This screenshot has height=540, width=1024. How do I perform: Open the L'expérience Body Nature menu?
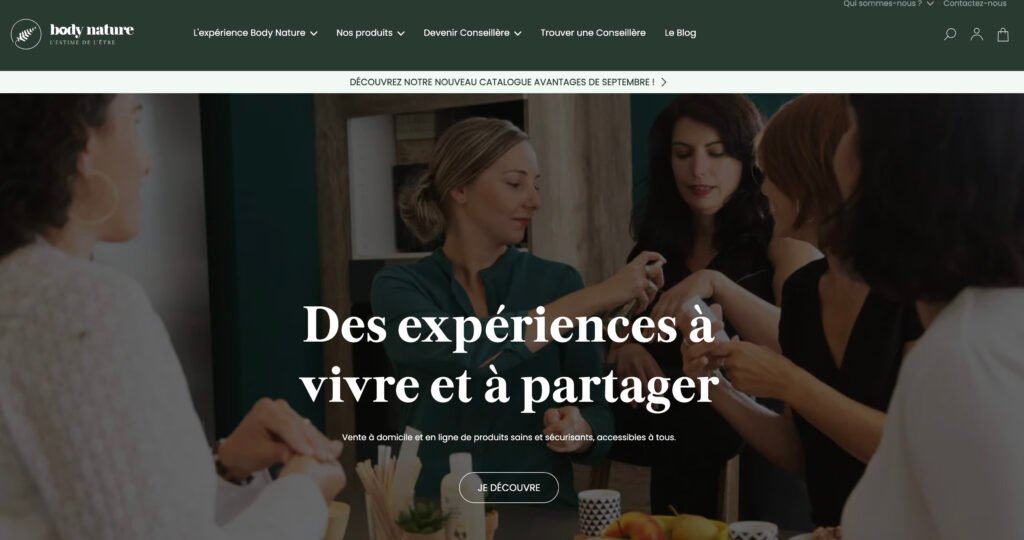point(249,33)
